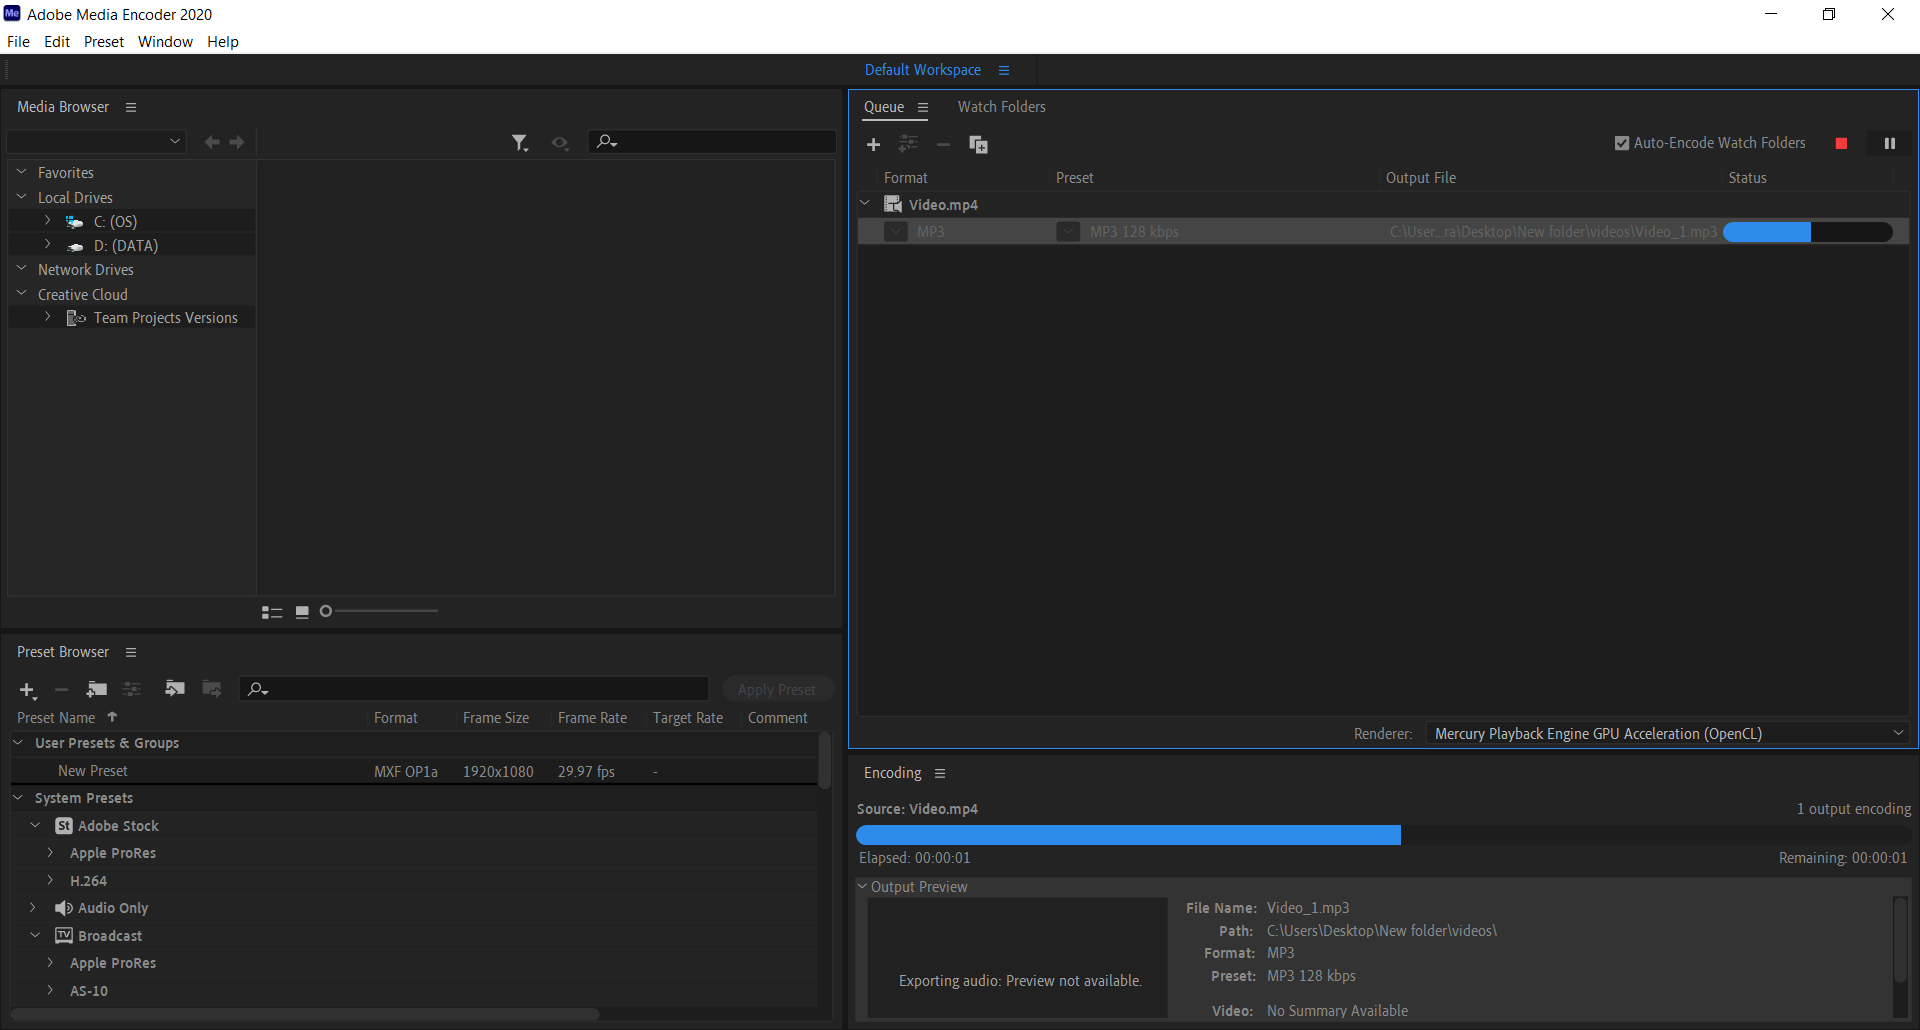Viewport: 1920px width, 1030px height.
Task: Stop the queue with the red button
Action: coord(1841,144)
